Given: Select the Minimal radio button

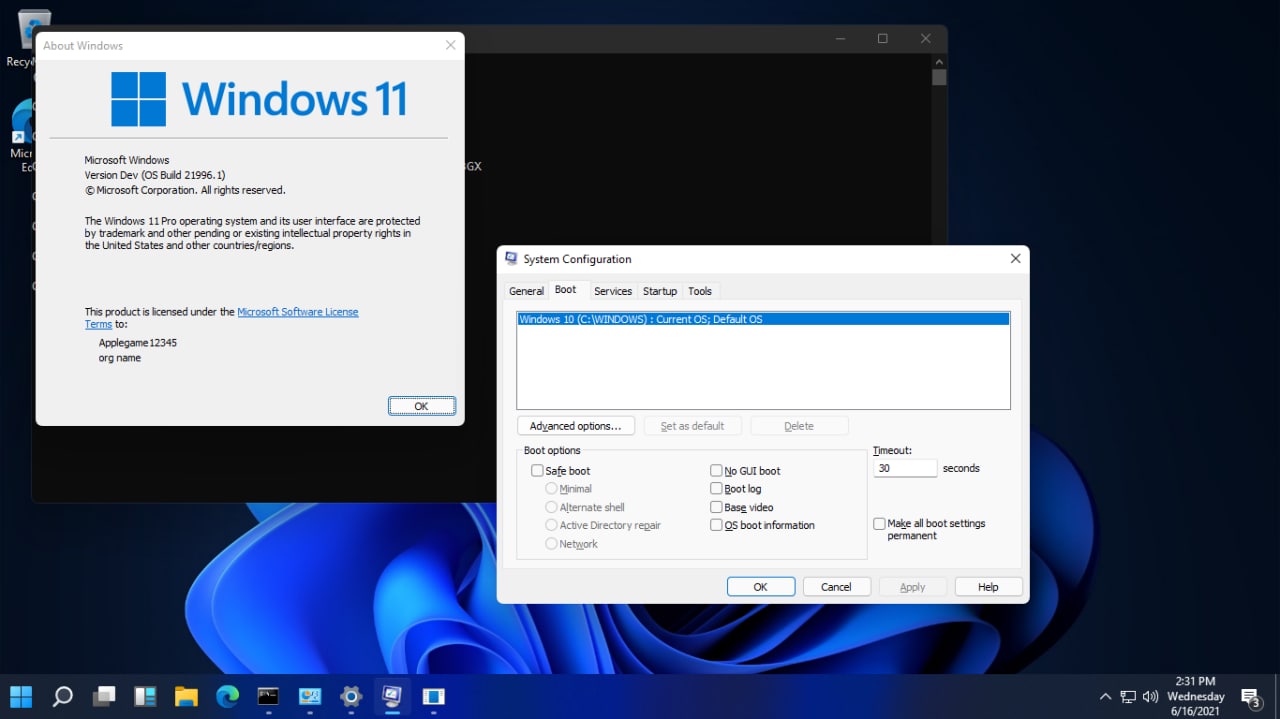Looking at the screenshot, I should click(551, 488).
